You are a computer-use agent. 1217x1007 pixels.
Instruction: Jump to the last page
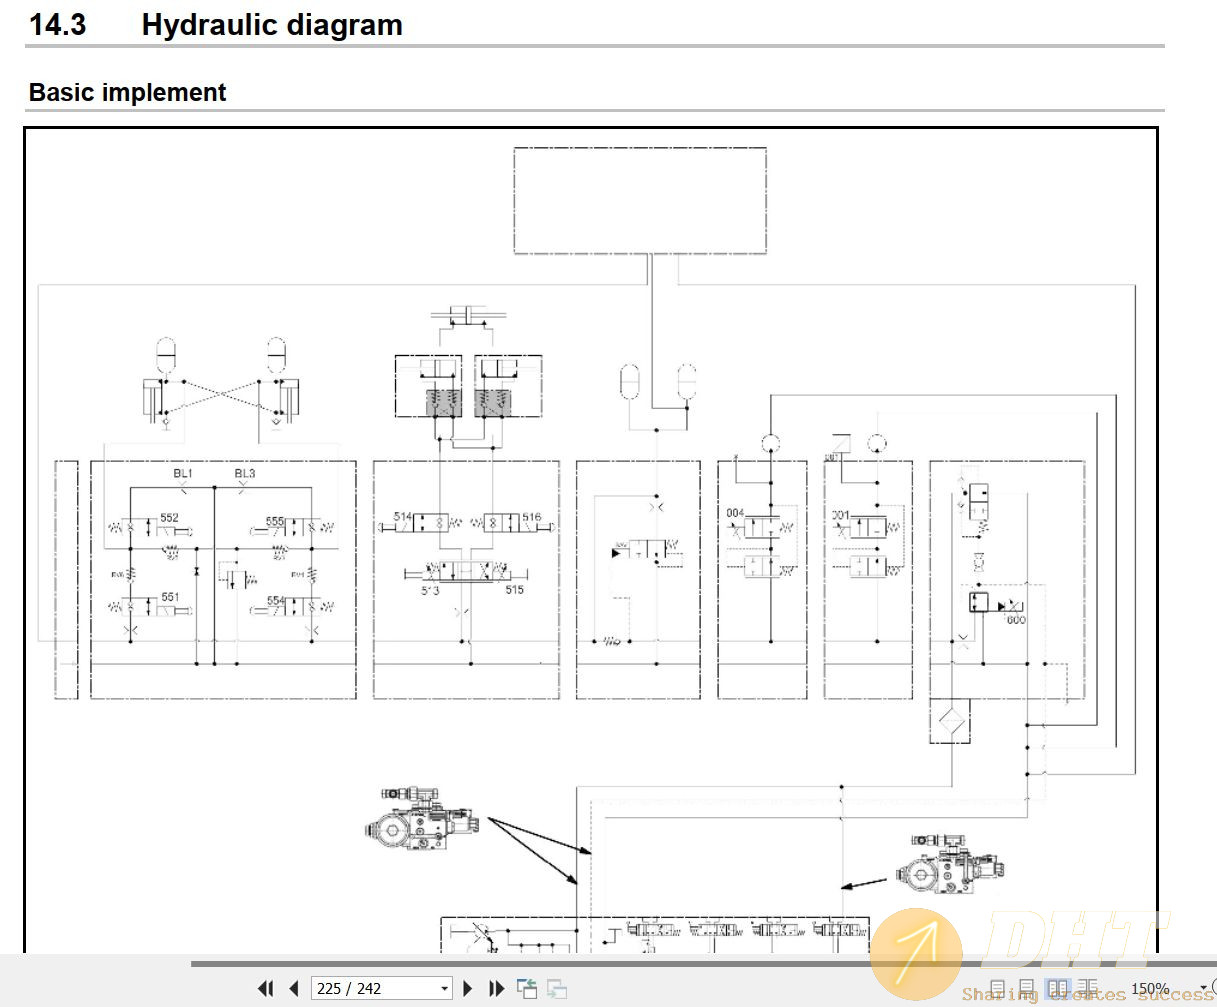click(496, 988)
